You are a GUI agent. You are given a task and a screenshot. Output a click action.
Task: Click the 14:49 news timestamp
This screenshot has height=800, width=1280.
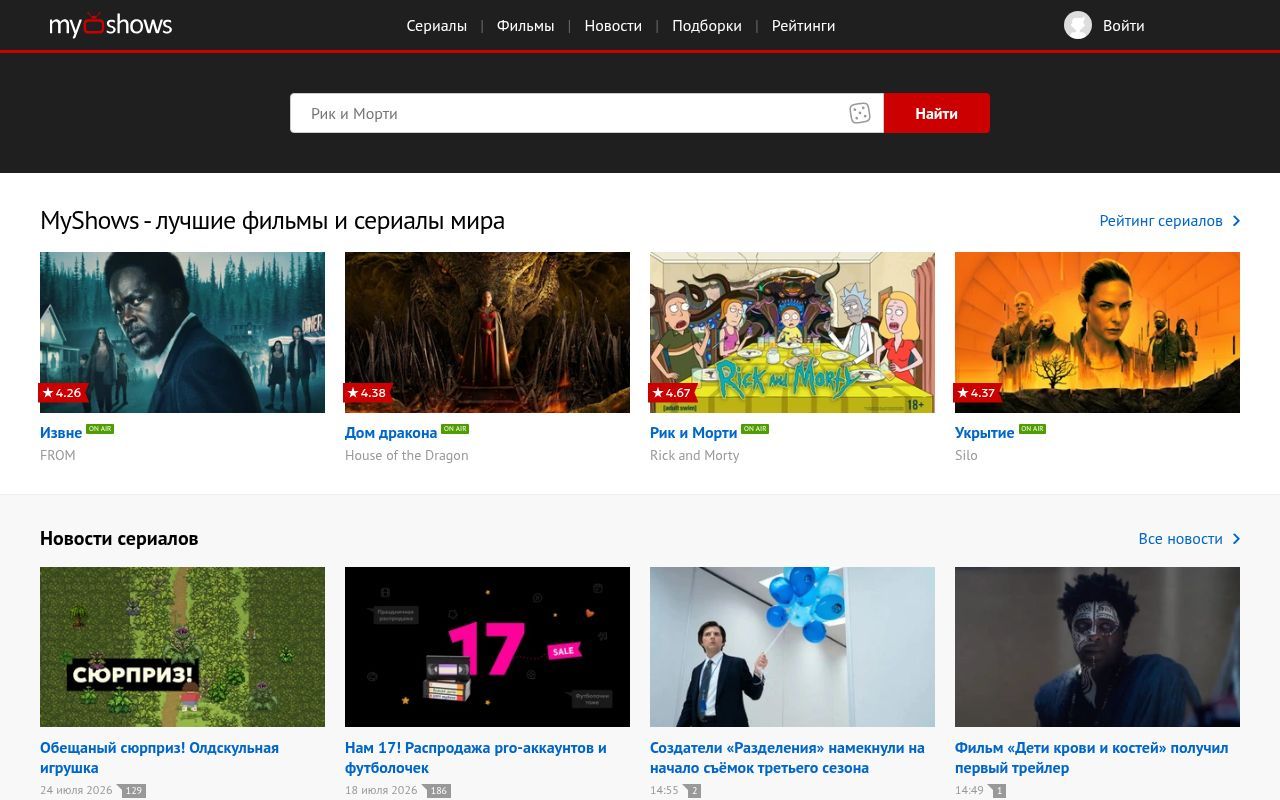point(969,790)
